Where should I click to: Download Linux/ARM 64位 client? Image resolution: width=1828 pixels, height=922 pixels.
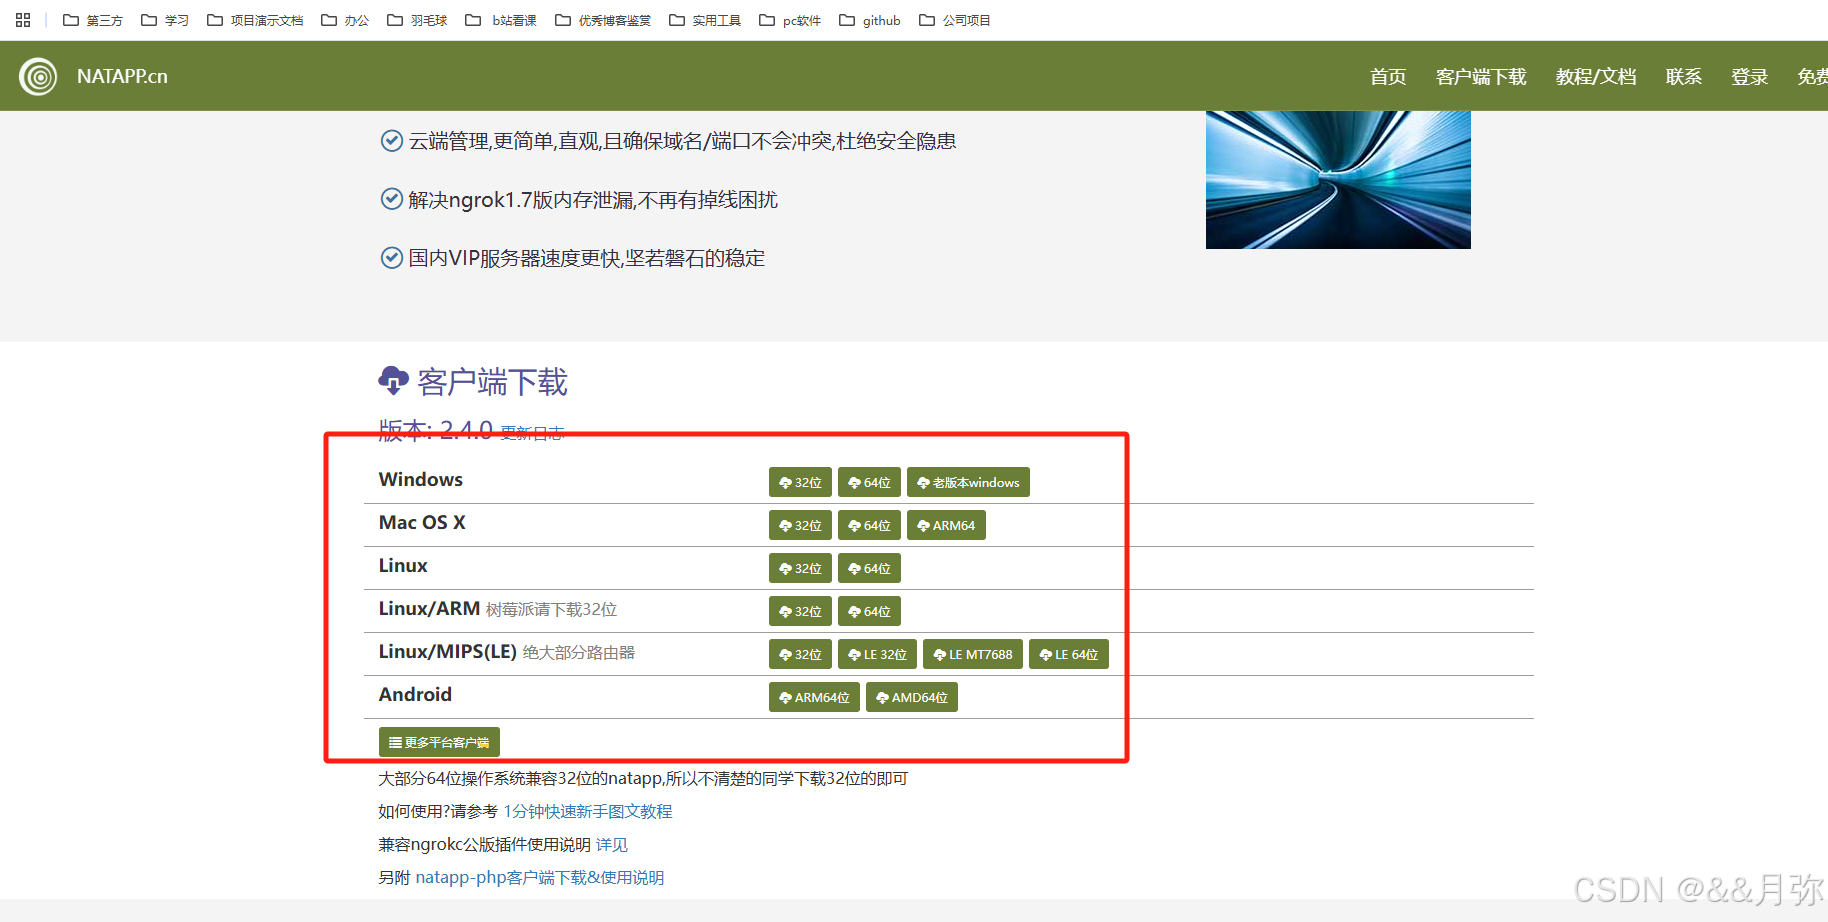click(x=869, y=611)
